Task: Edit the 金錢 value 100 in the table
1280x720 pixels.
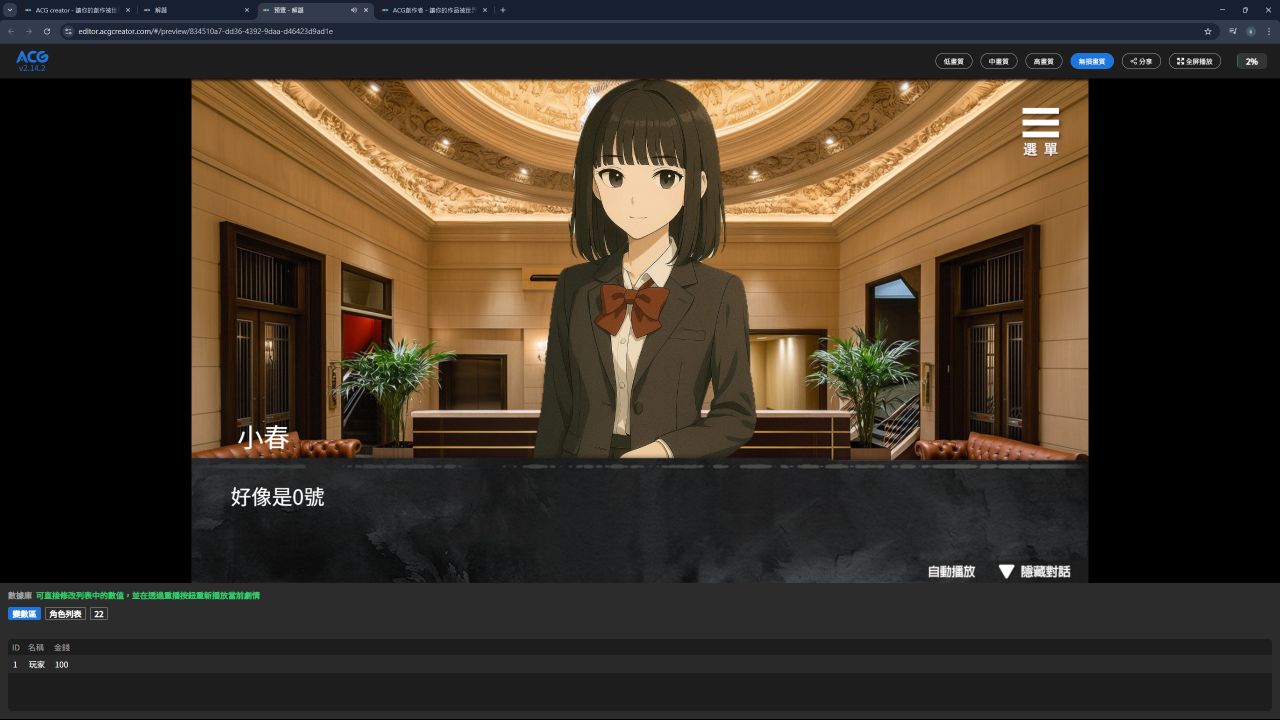Action: (62, 665)
